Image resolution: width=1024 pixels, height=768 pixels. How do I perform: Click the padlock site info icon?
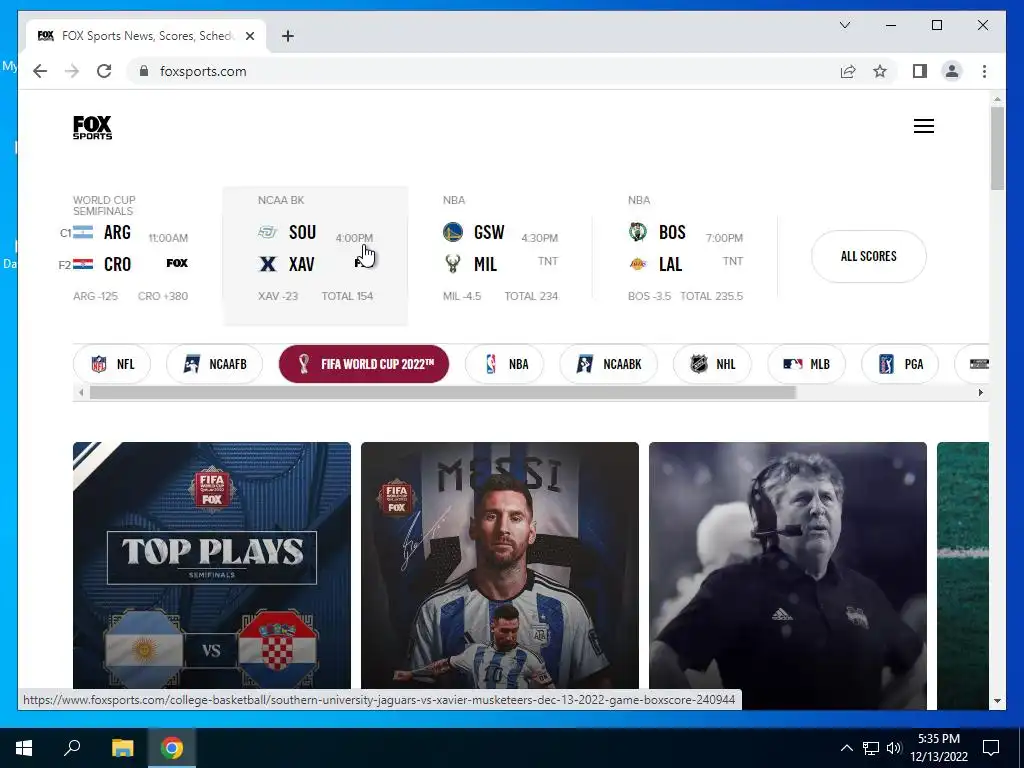[144, 71]
